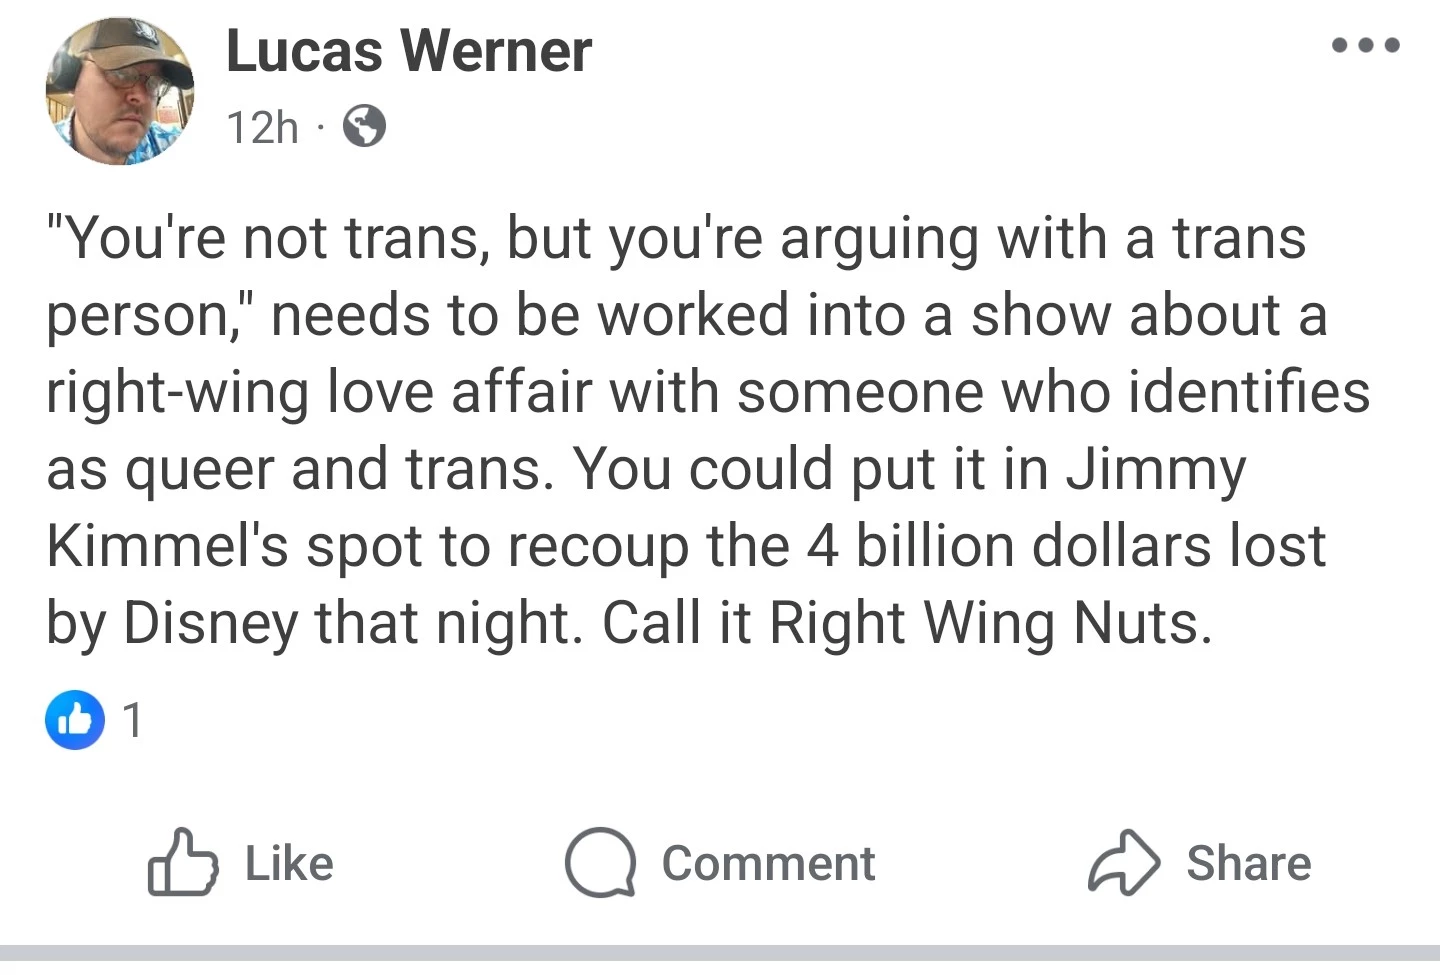The width and height of the screenshot is (1440, 975).
Task: Click the Lucas Werner name link
Action: (x=408, y=51)
